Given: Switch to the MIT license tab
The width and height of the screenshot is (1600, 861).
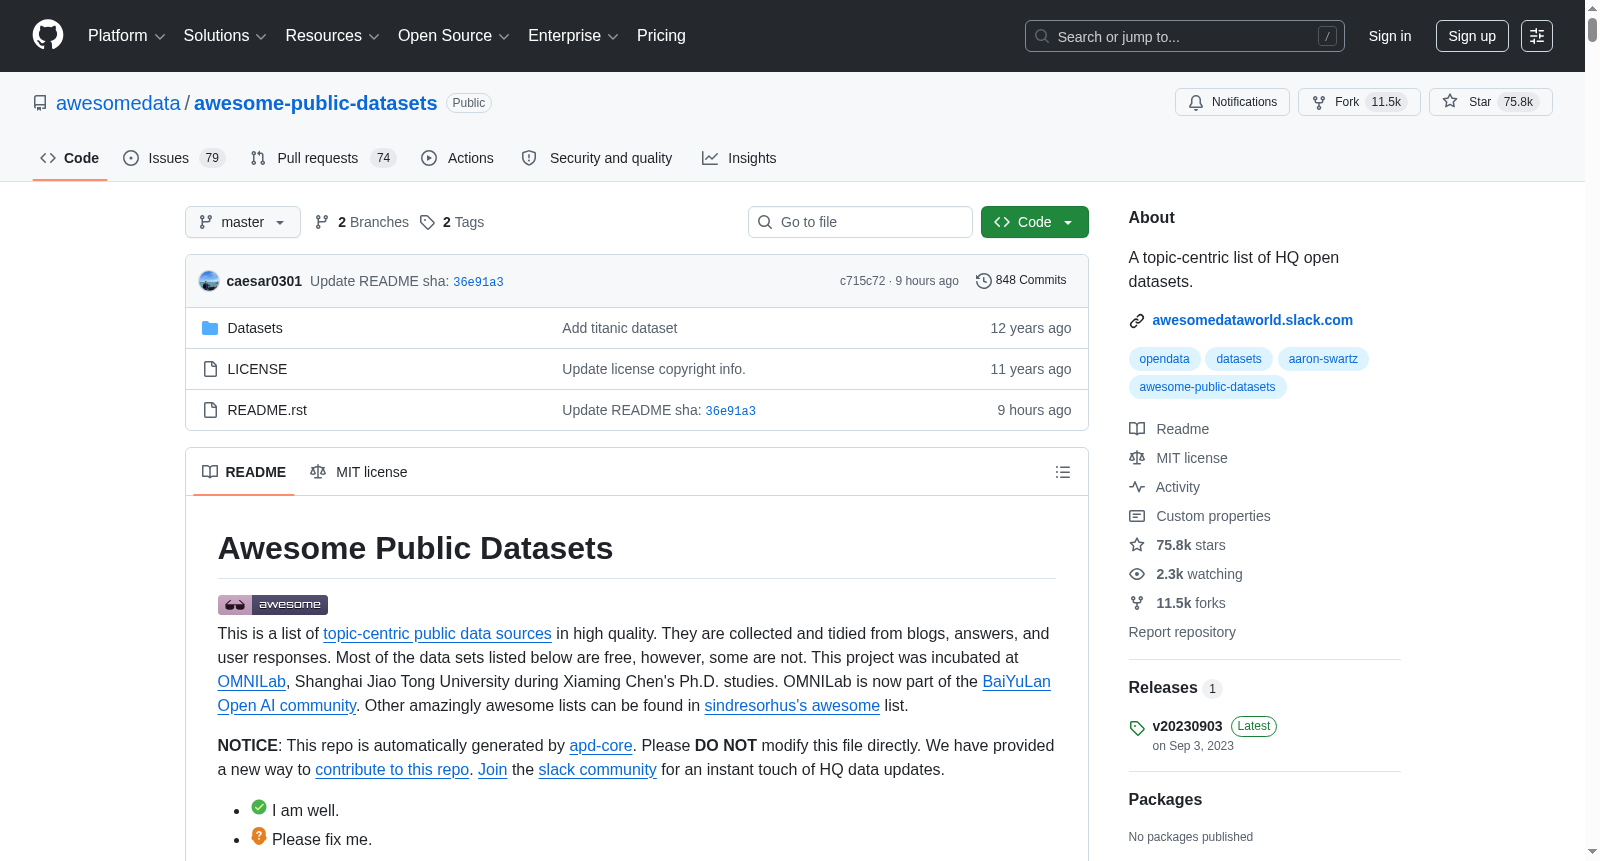Looking at the screenshot, I should point(359,472).
